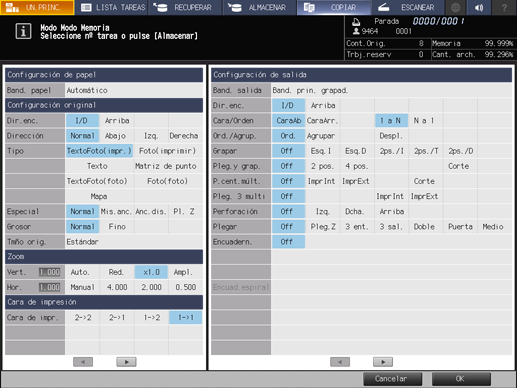Go to previous page in output settings panel
This screenshot has width=517, height=388.
340,362
